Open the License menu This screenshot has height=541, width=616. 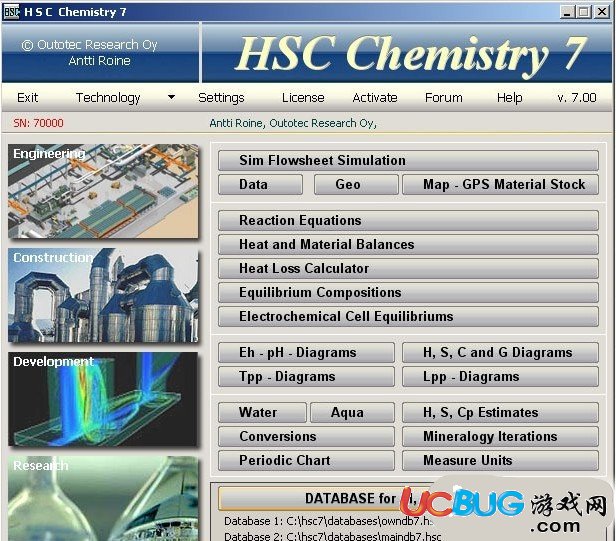(303, 97)
